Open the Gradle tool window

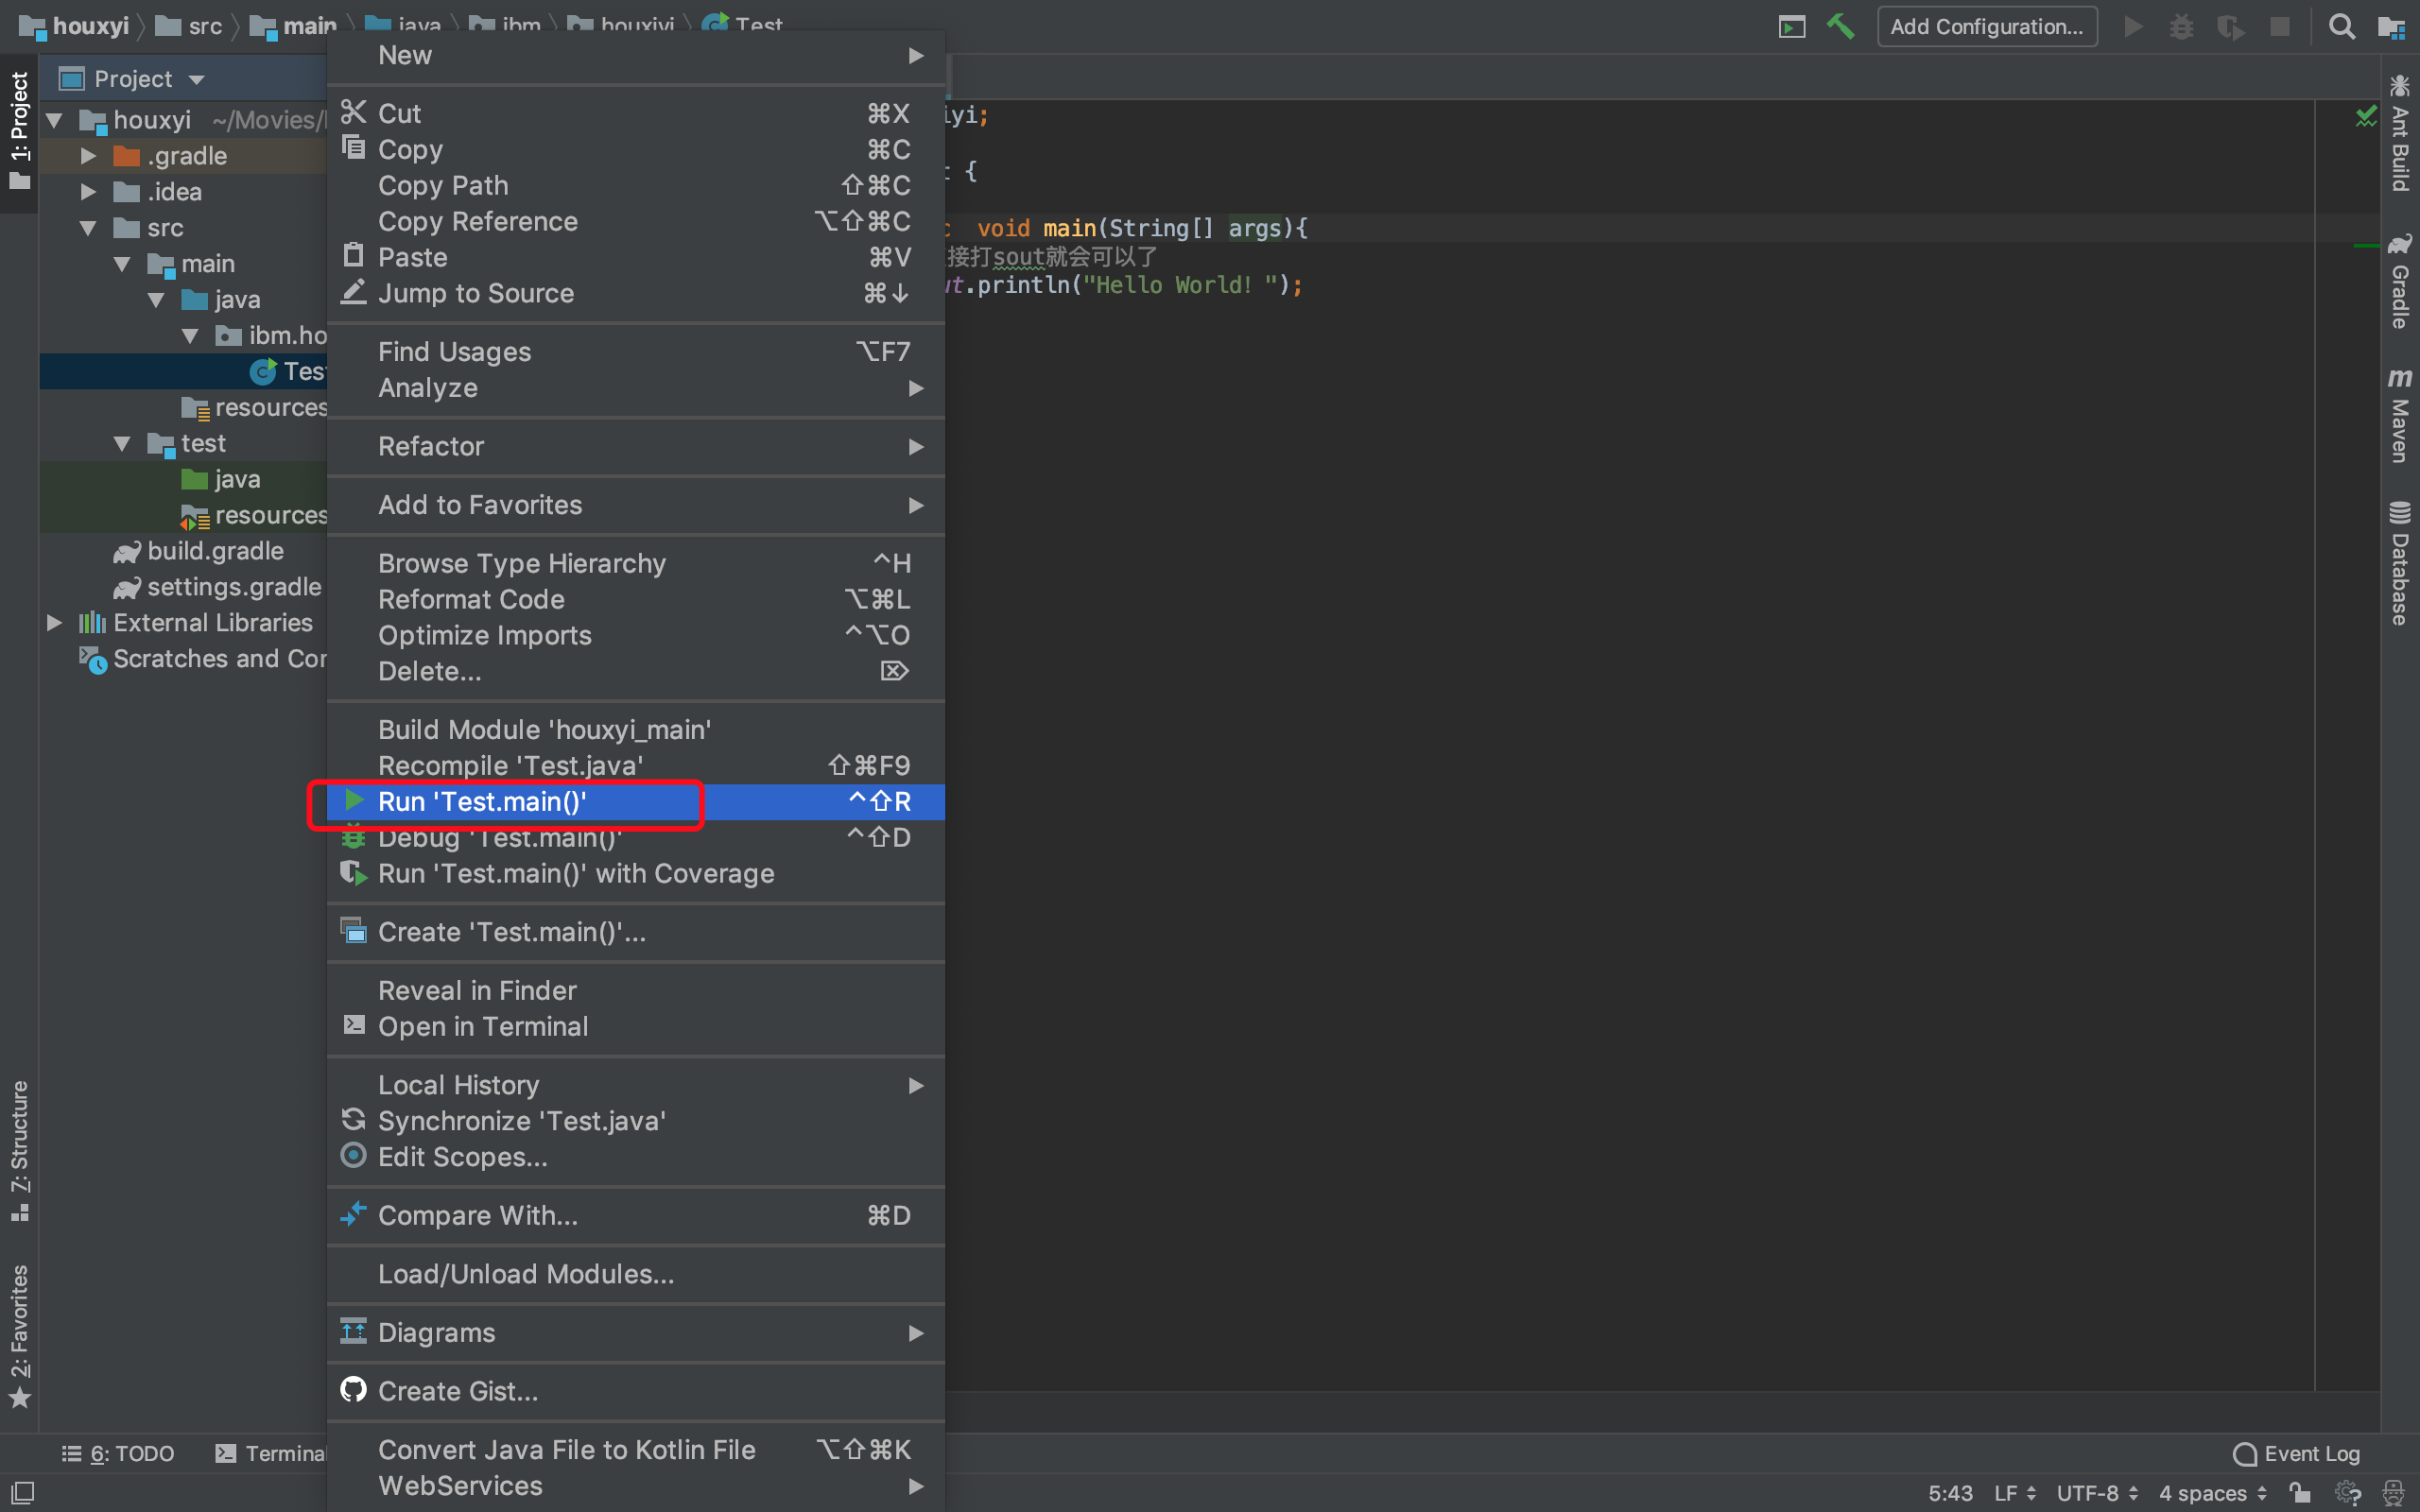pyautogui.click(x=2399, y=282)
